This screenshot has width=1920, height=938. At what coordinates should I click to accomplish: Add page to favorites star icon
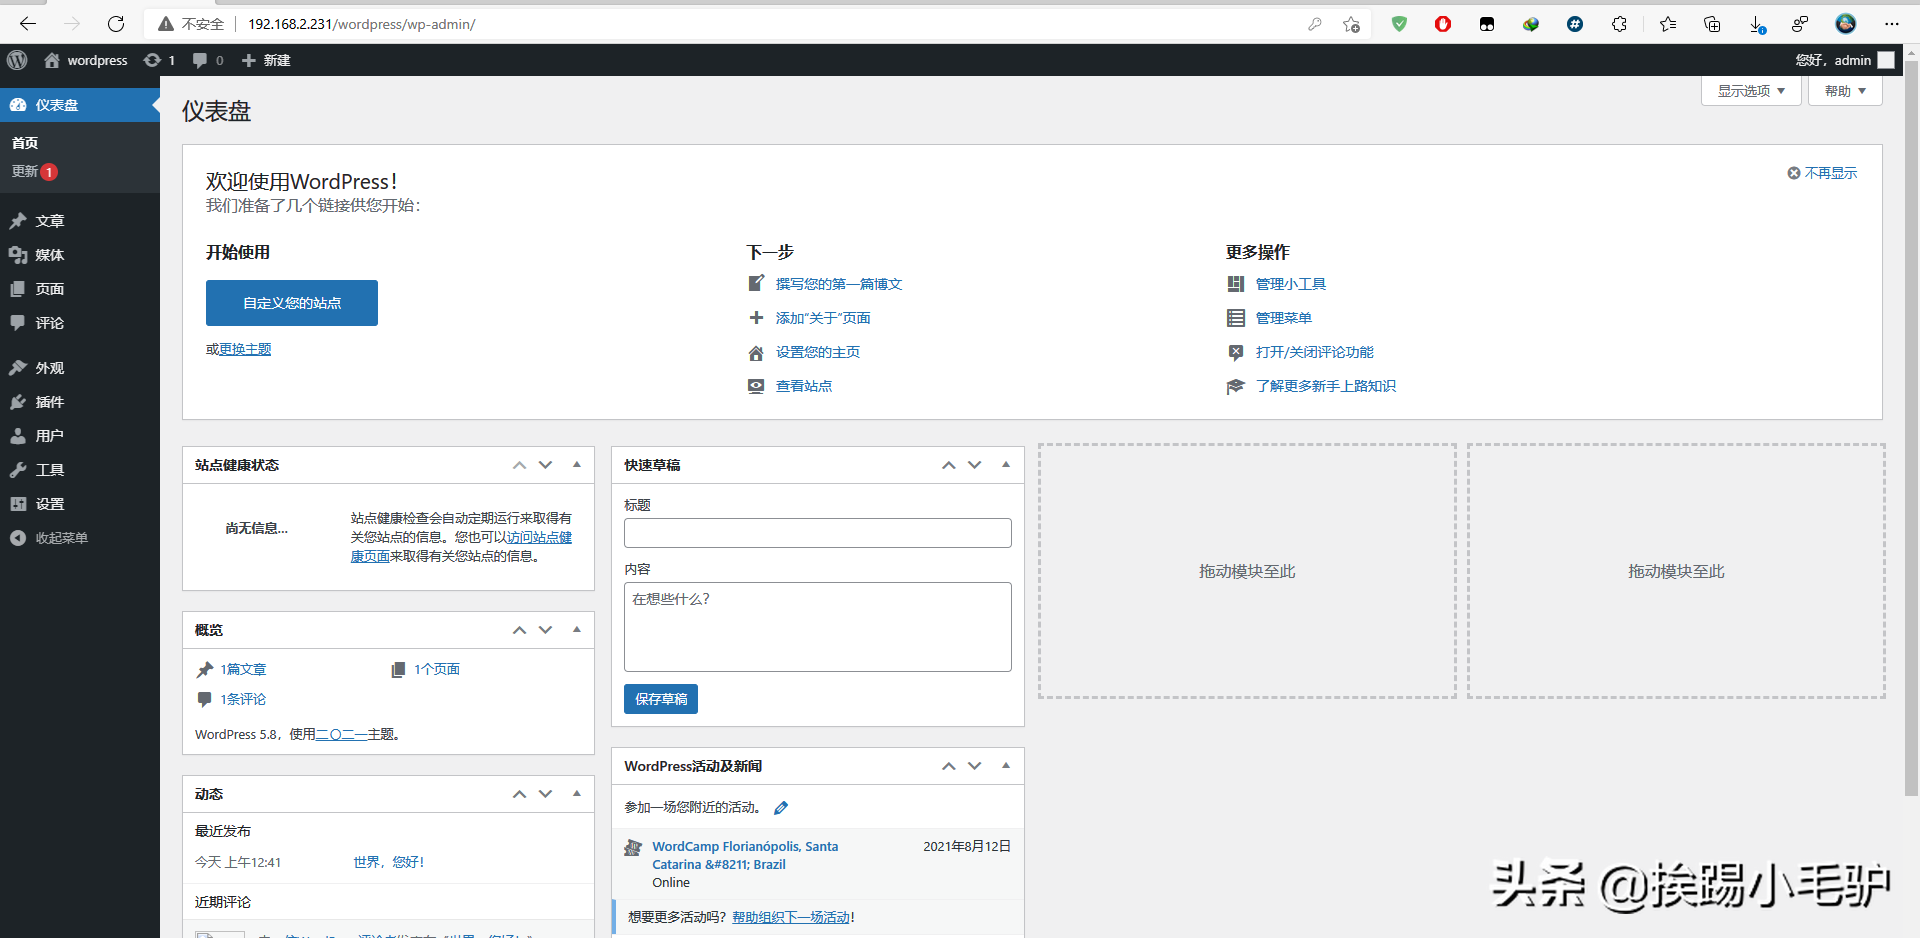click(1351, 24)
